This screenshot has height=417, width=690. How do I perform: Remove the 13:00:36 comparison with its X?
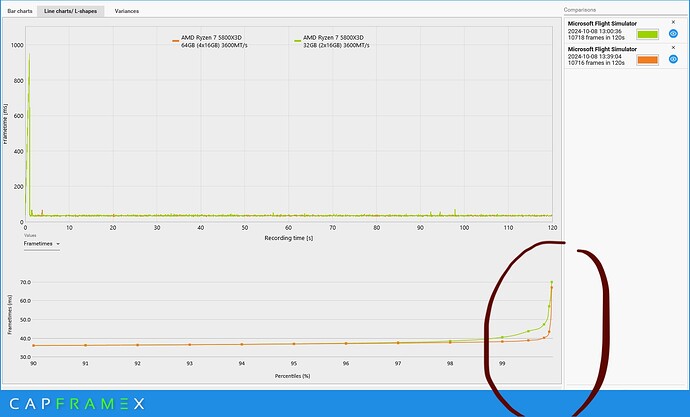point(673,22)
